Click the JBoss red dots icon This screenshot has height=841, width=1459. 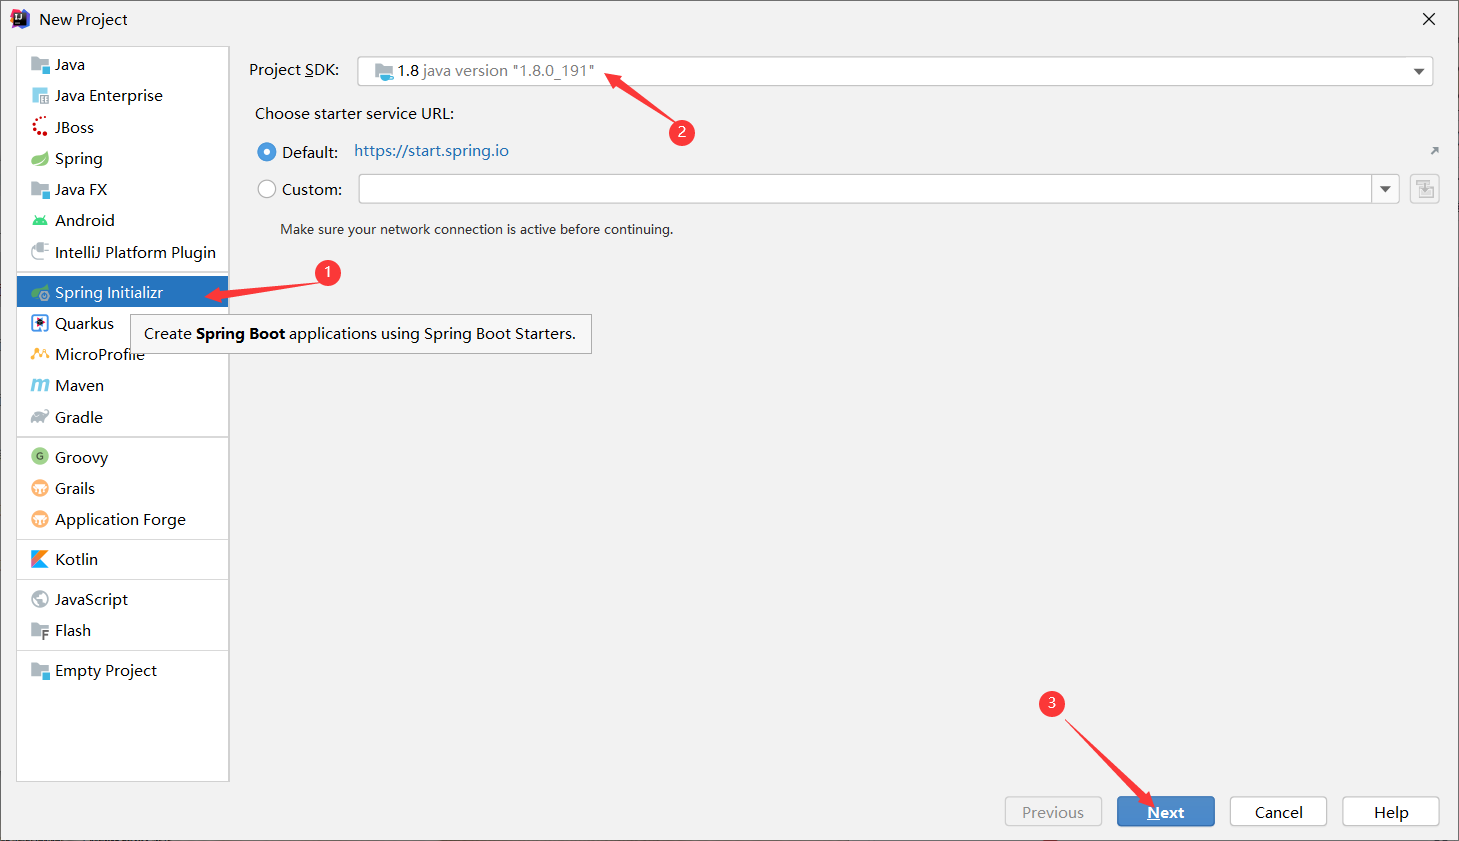[40, 127]
